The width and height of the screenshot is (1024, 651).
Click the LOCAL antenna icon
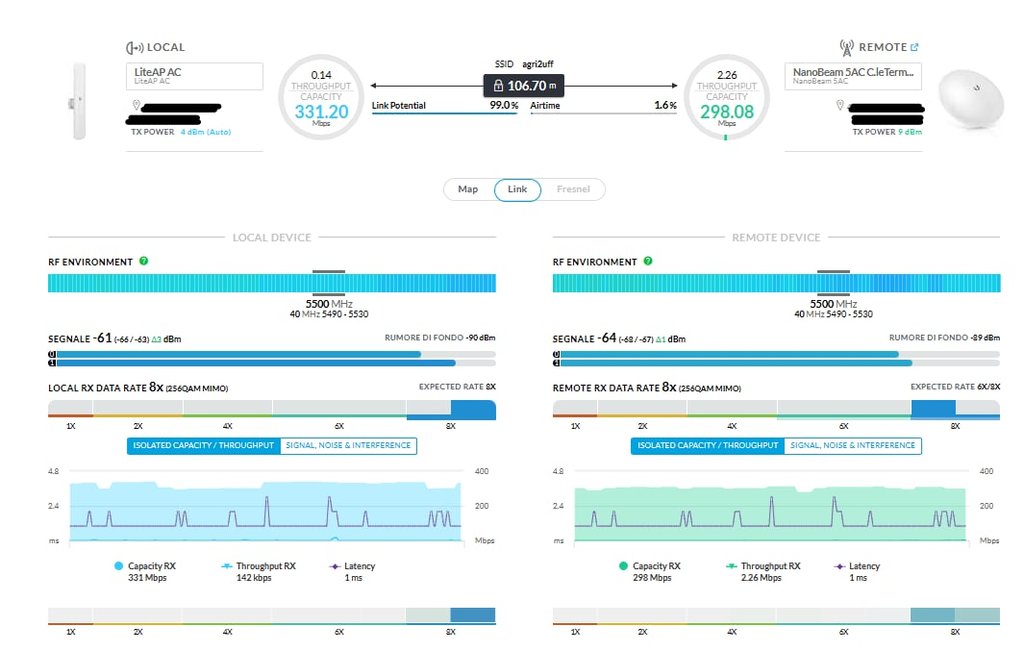point(135,48)
